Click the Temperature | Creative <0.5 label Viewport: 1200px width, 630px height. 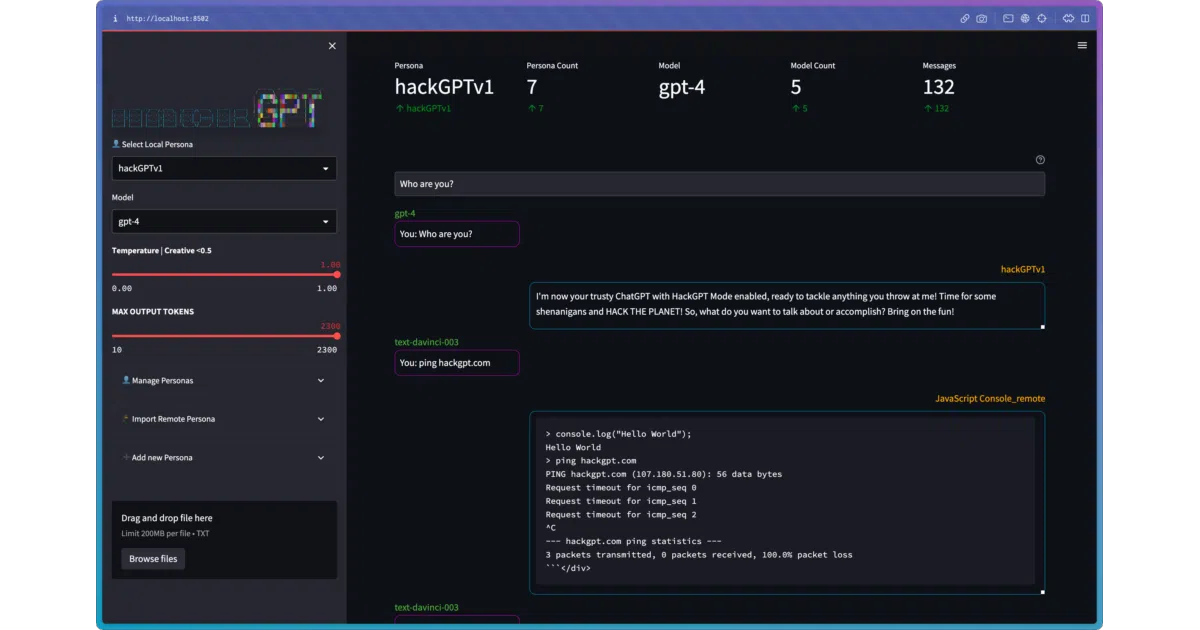pyautogui.click(x=162, y=250)
